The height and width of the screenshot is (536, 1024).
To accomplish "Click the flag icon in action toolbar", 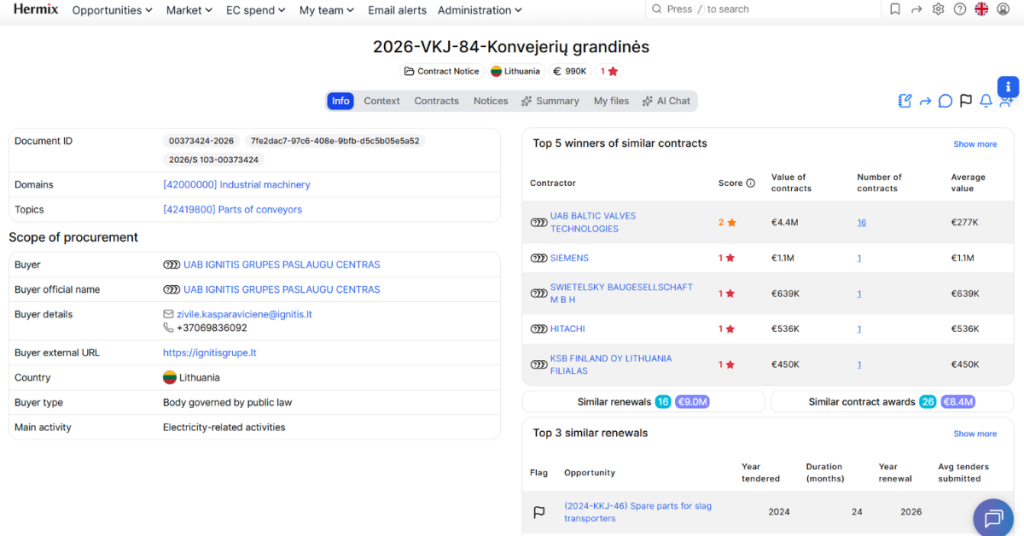I will 965,101.
